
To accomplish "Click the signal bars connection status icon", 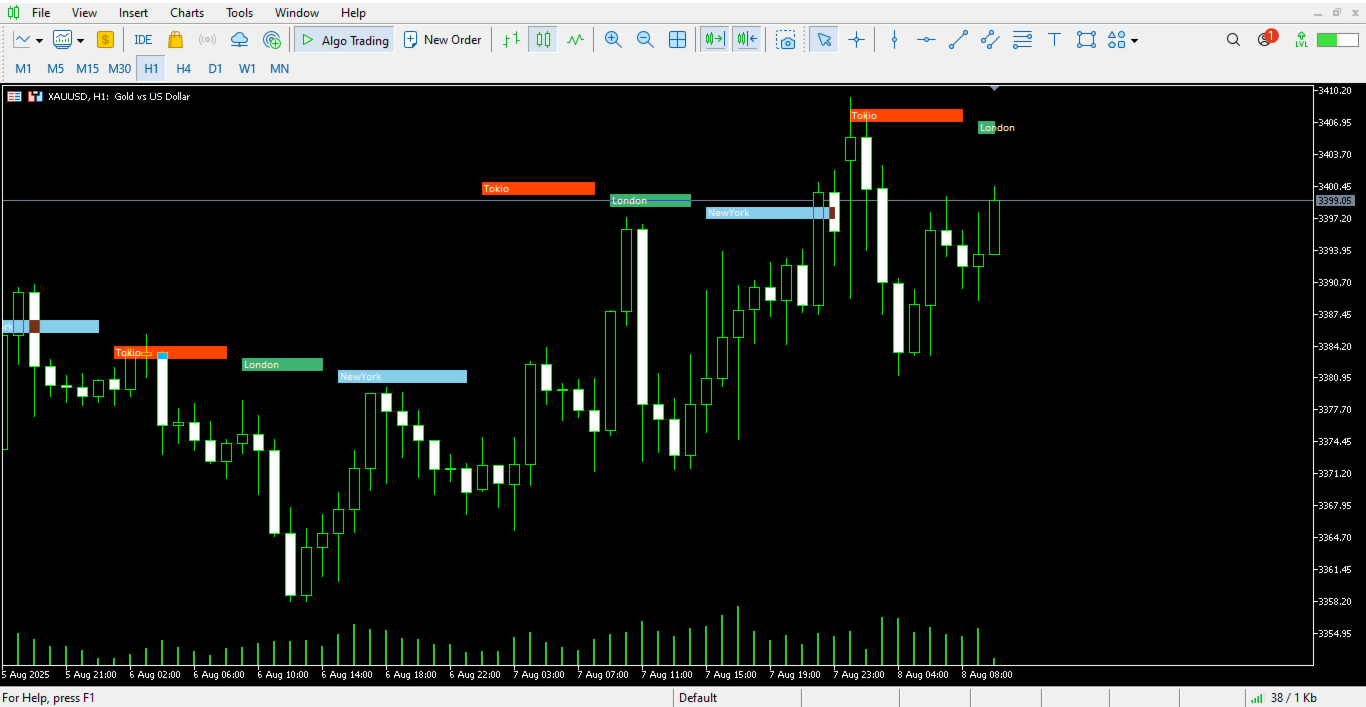I will 1256,698.
